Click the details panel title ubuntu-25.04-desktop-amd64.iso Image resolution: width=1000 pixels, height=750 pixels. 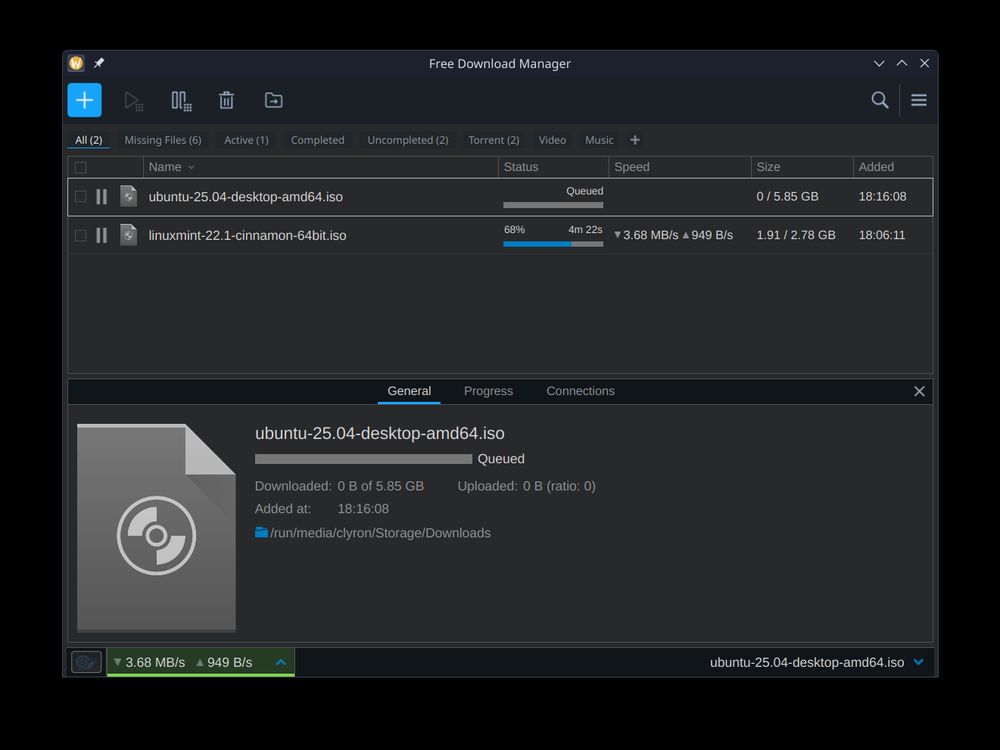379,434
